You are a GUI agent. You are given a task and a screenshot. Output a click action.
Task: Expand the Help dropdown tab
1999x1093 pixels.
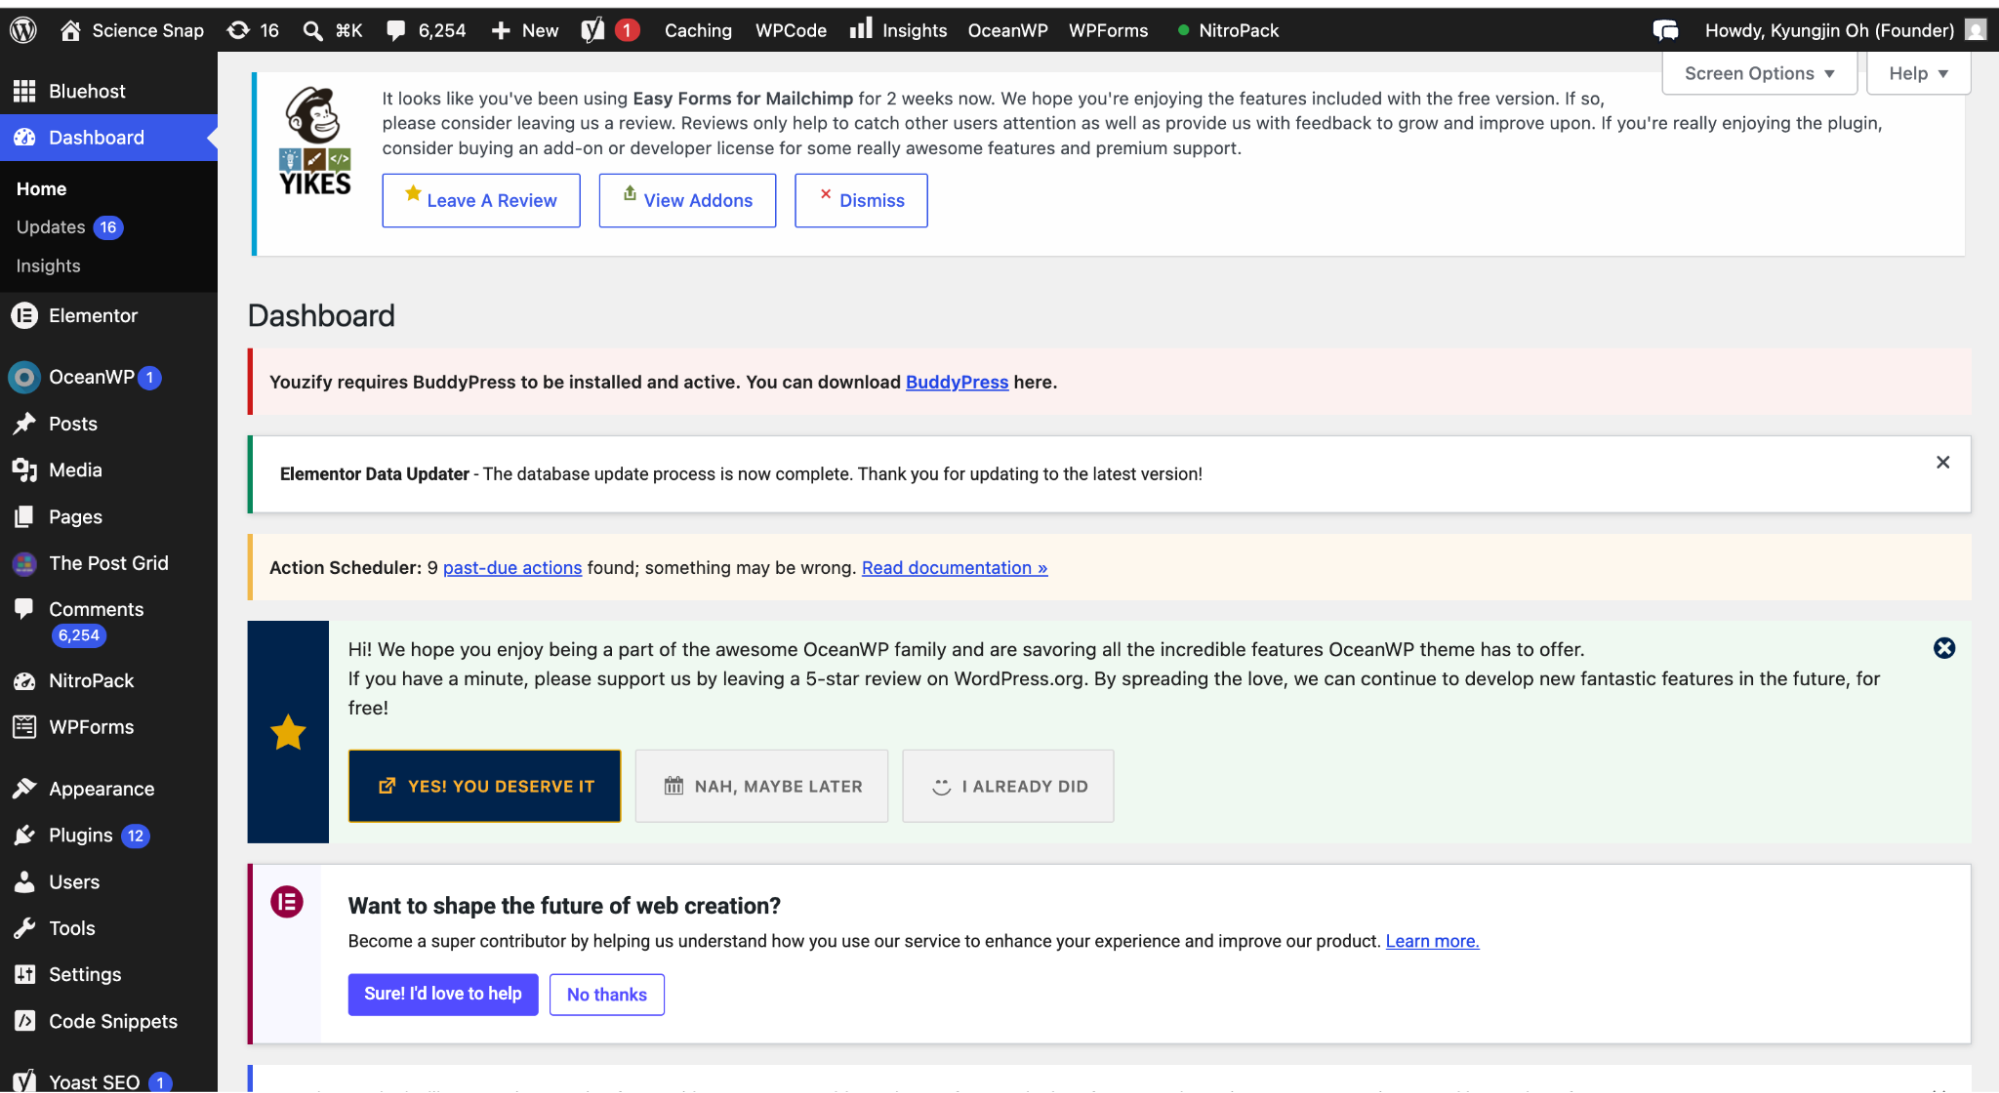[x=1918, y=73]
